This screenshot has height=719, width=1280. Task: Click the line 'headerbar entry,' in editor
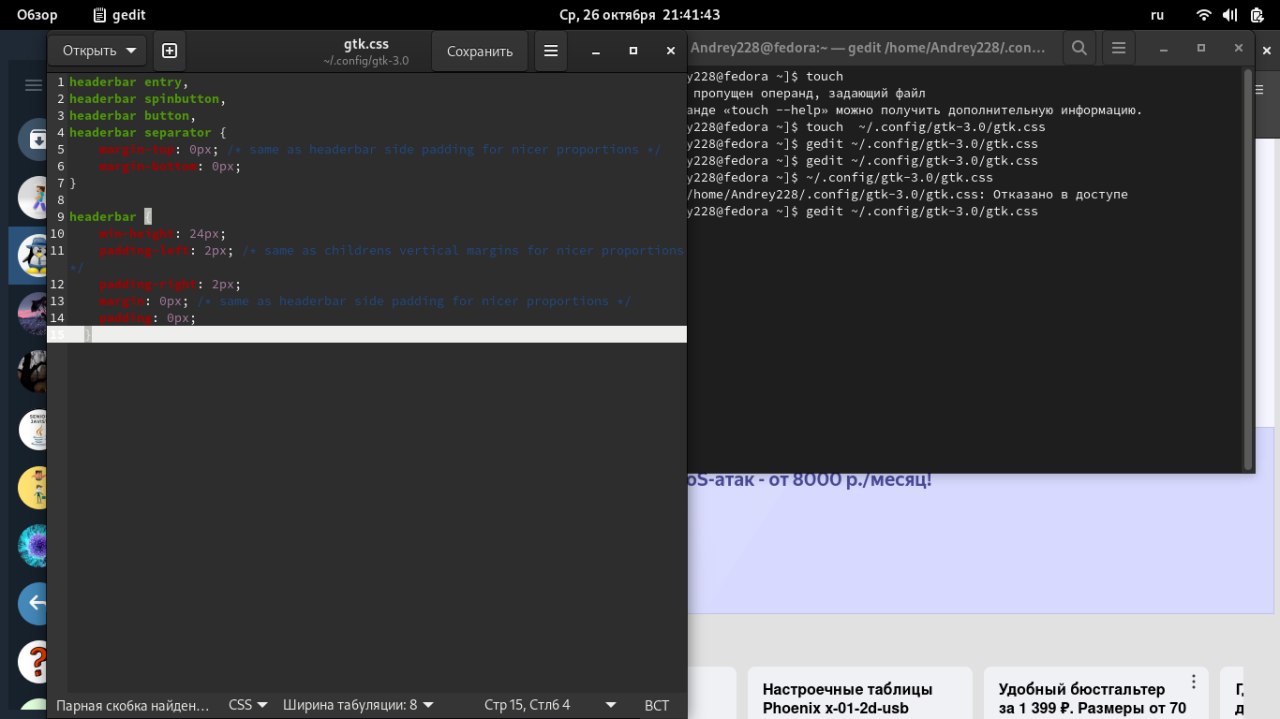128,82
